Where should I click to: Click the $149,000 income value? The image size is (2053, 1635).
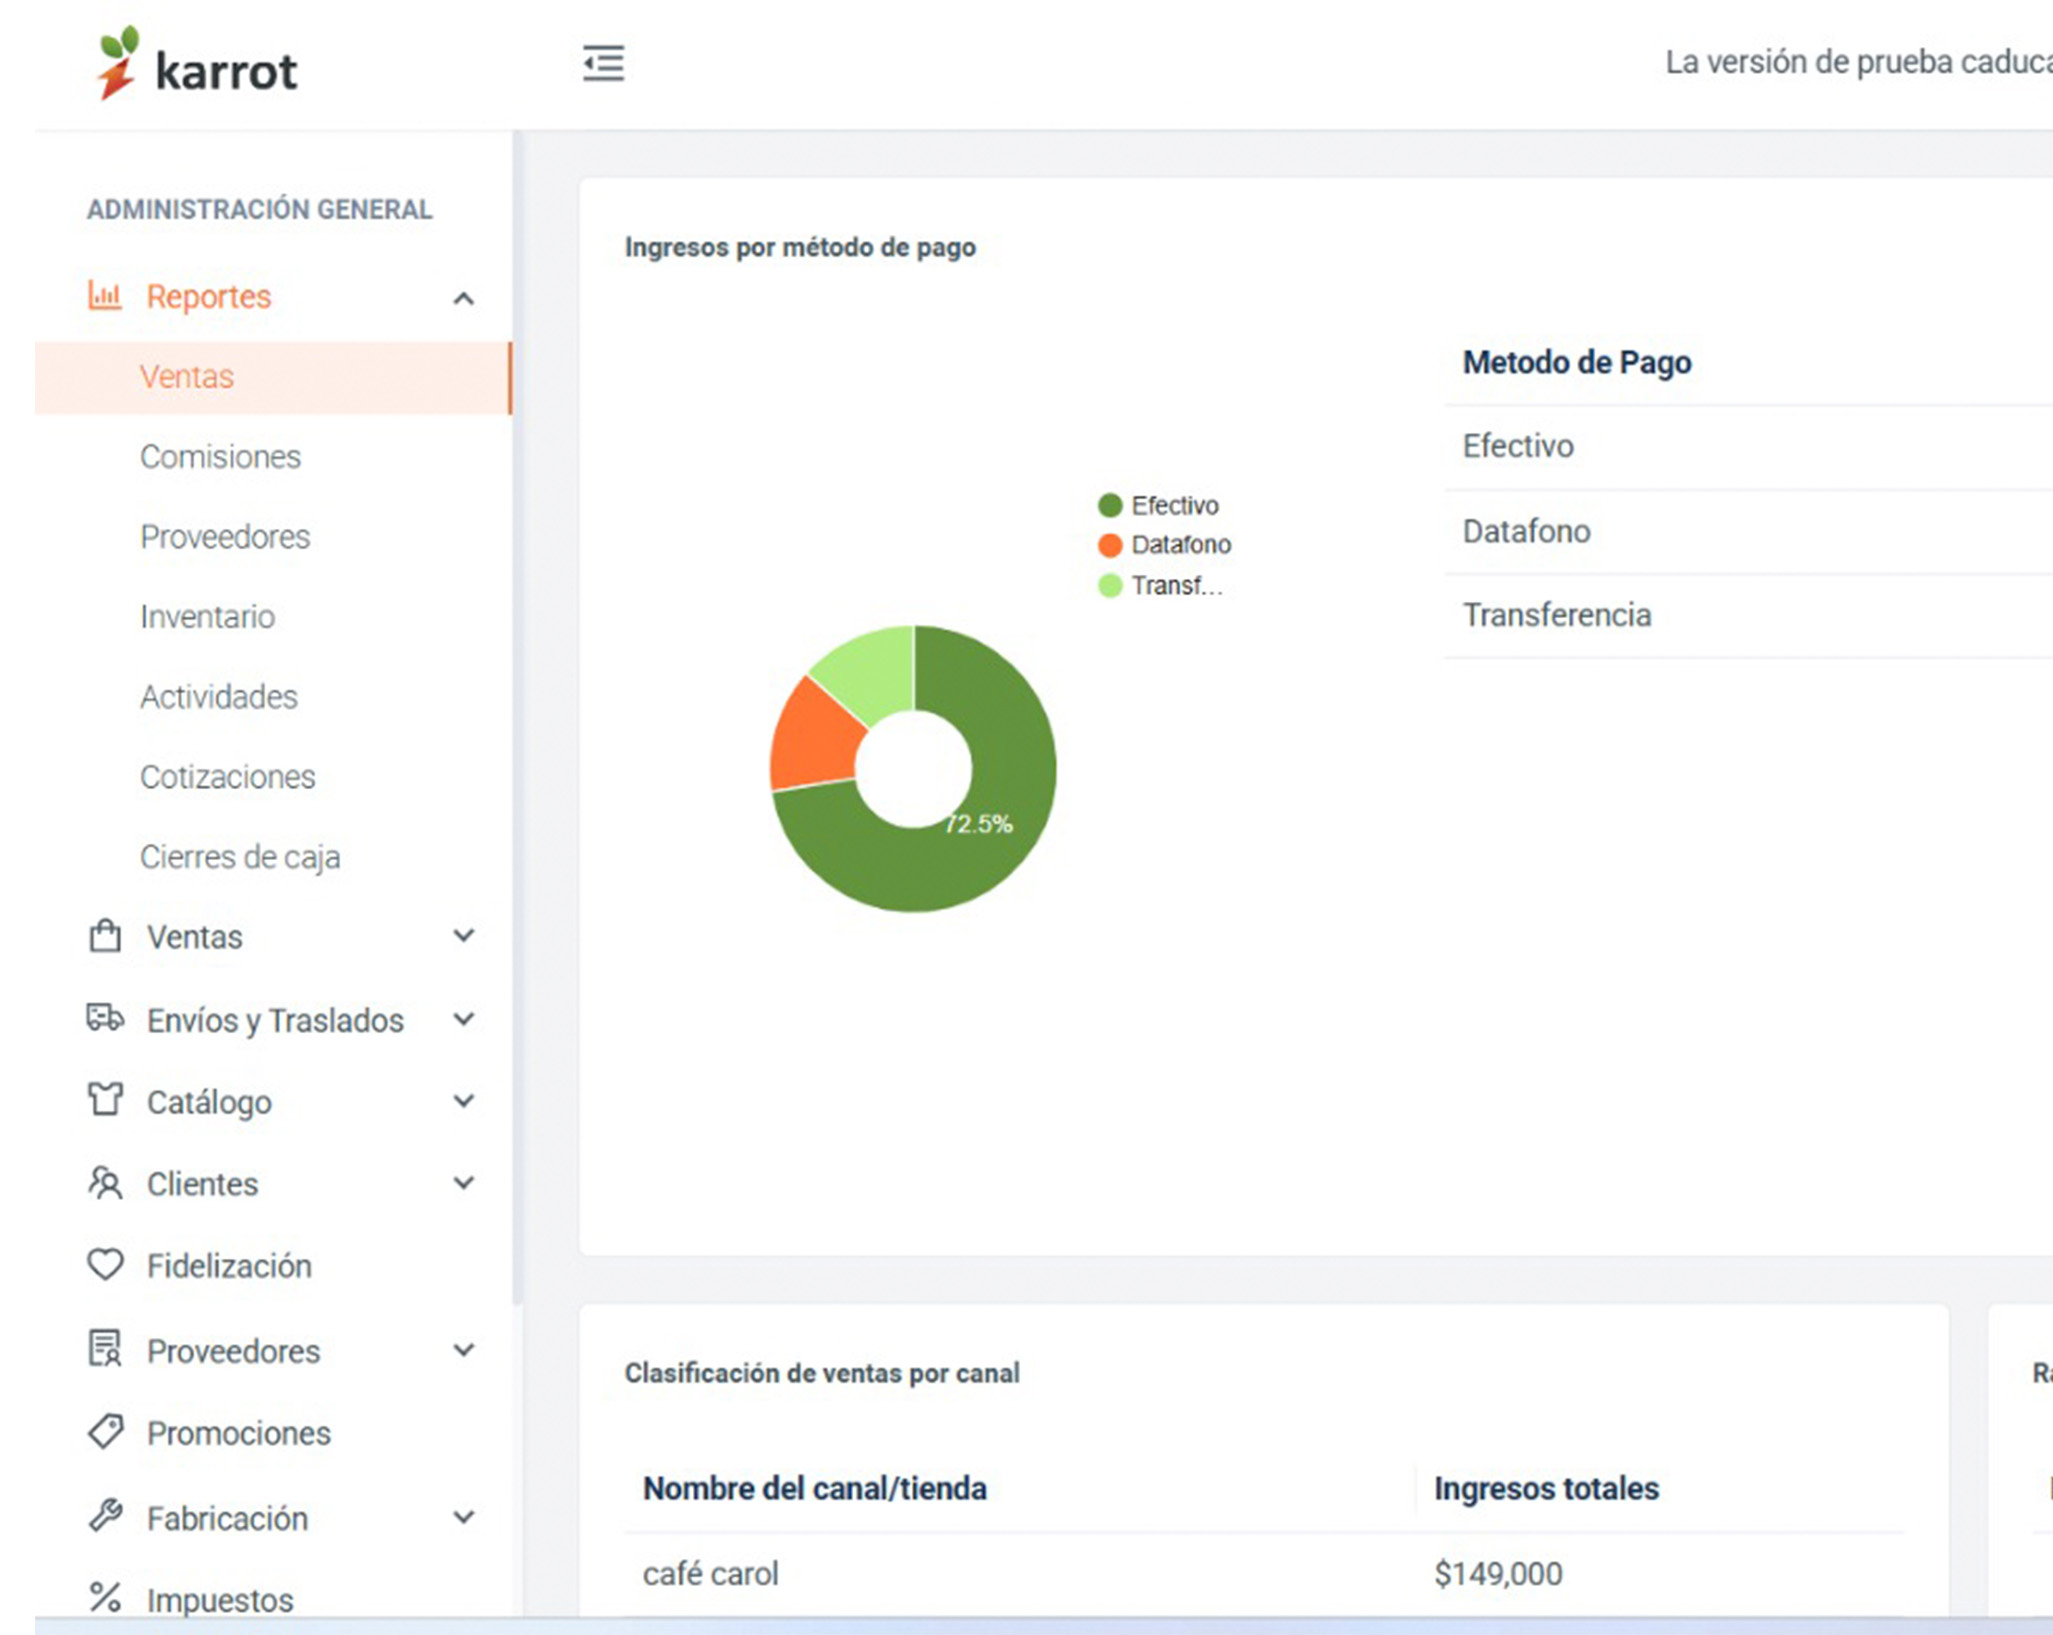click(x=1498, y=1573)
